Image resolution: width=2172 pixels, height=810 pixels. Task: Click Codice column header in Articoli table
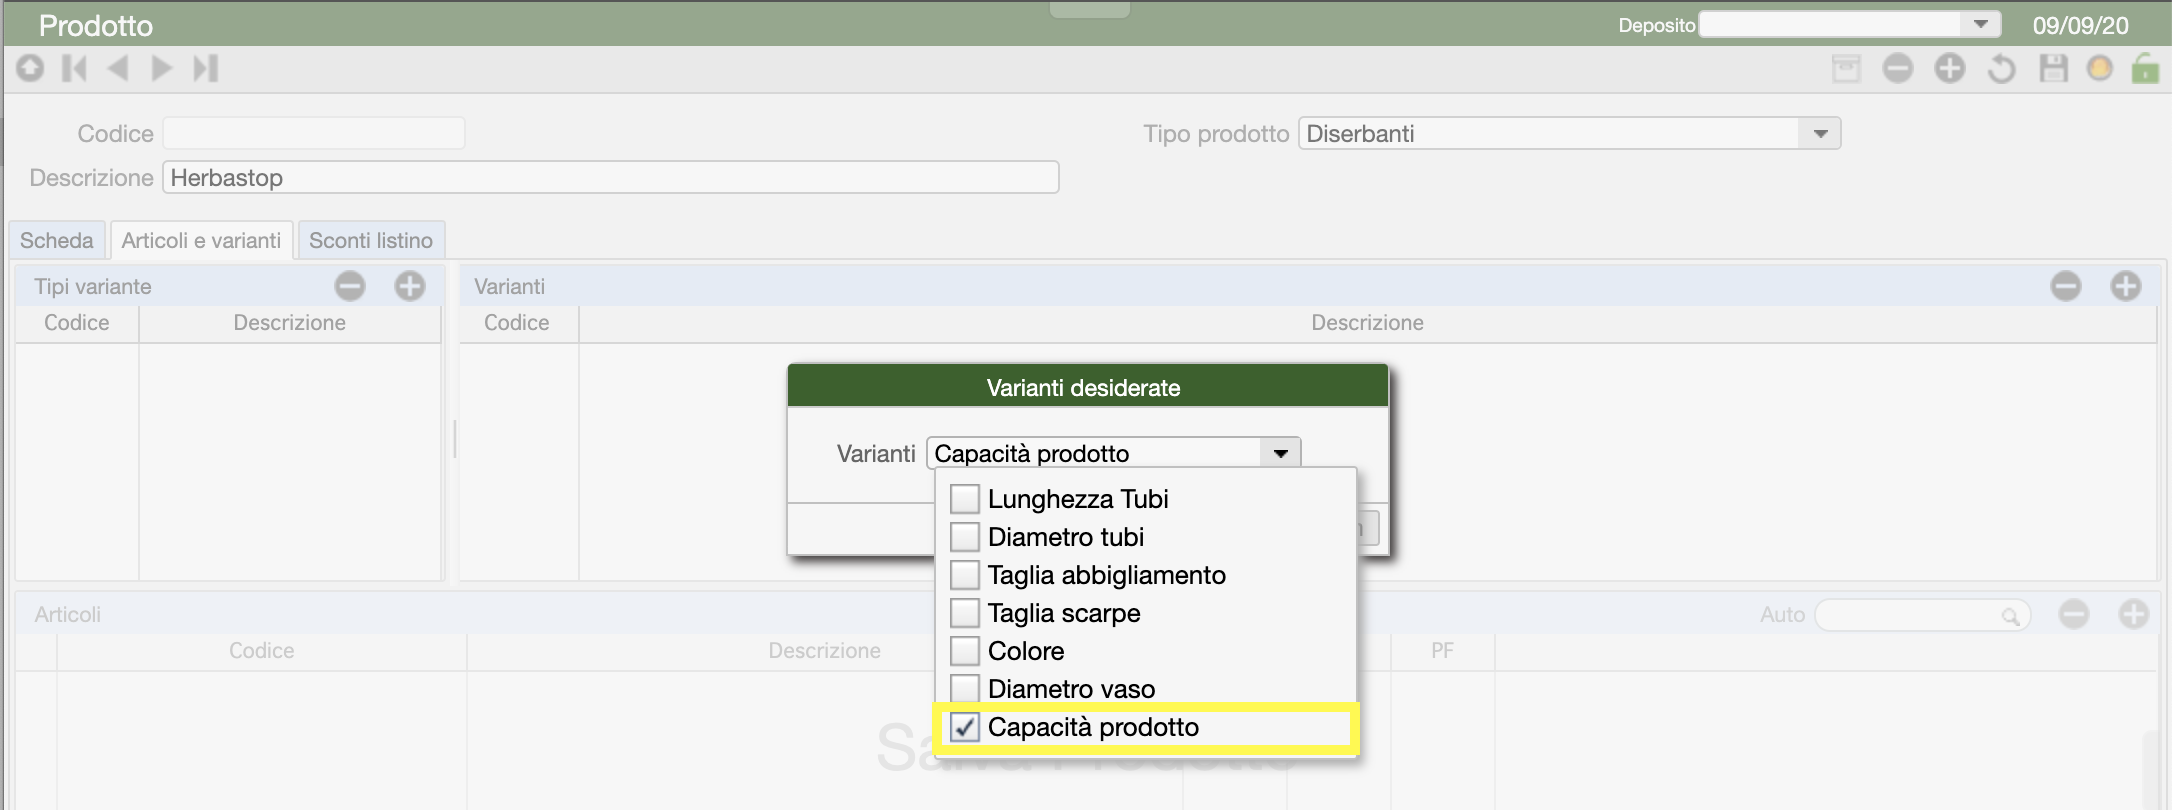262,651
